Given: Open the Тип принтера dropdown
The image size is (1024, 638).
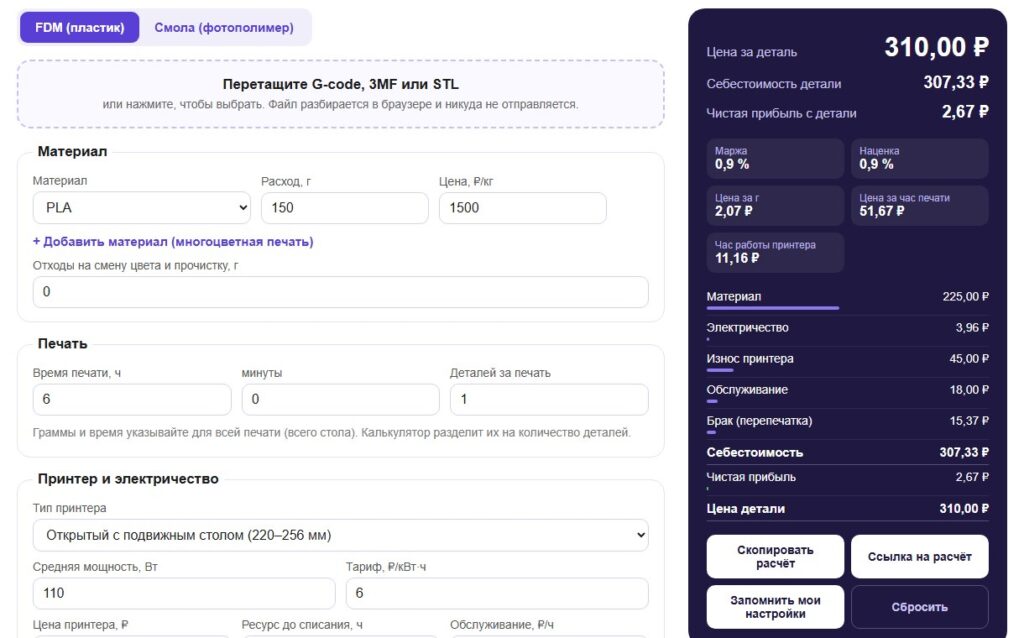Looking at the screenshot, I should (x=340, y=535).
